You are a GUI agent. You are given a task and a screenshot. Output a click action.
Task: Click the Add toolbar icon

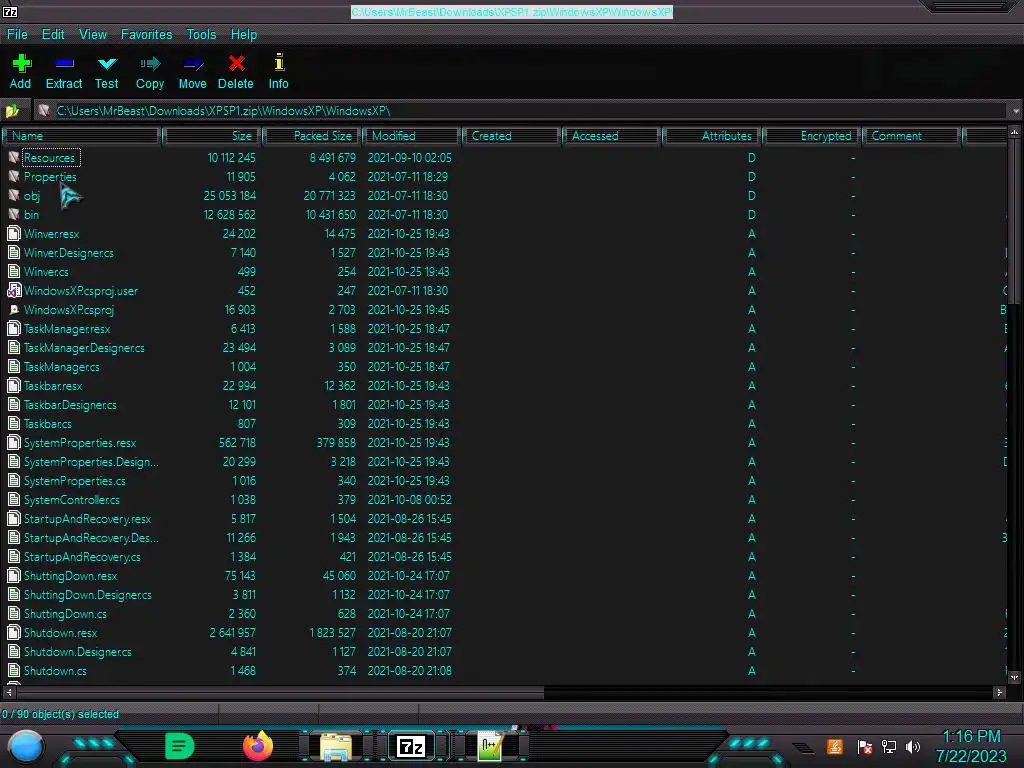pos(21,63)
